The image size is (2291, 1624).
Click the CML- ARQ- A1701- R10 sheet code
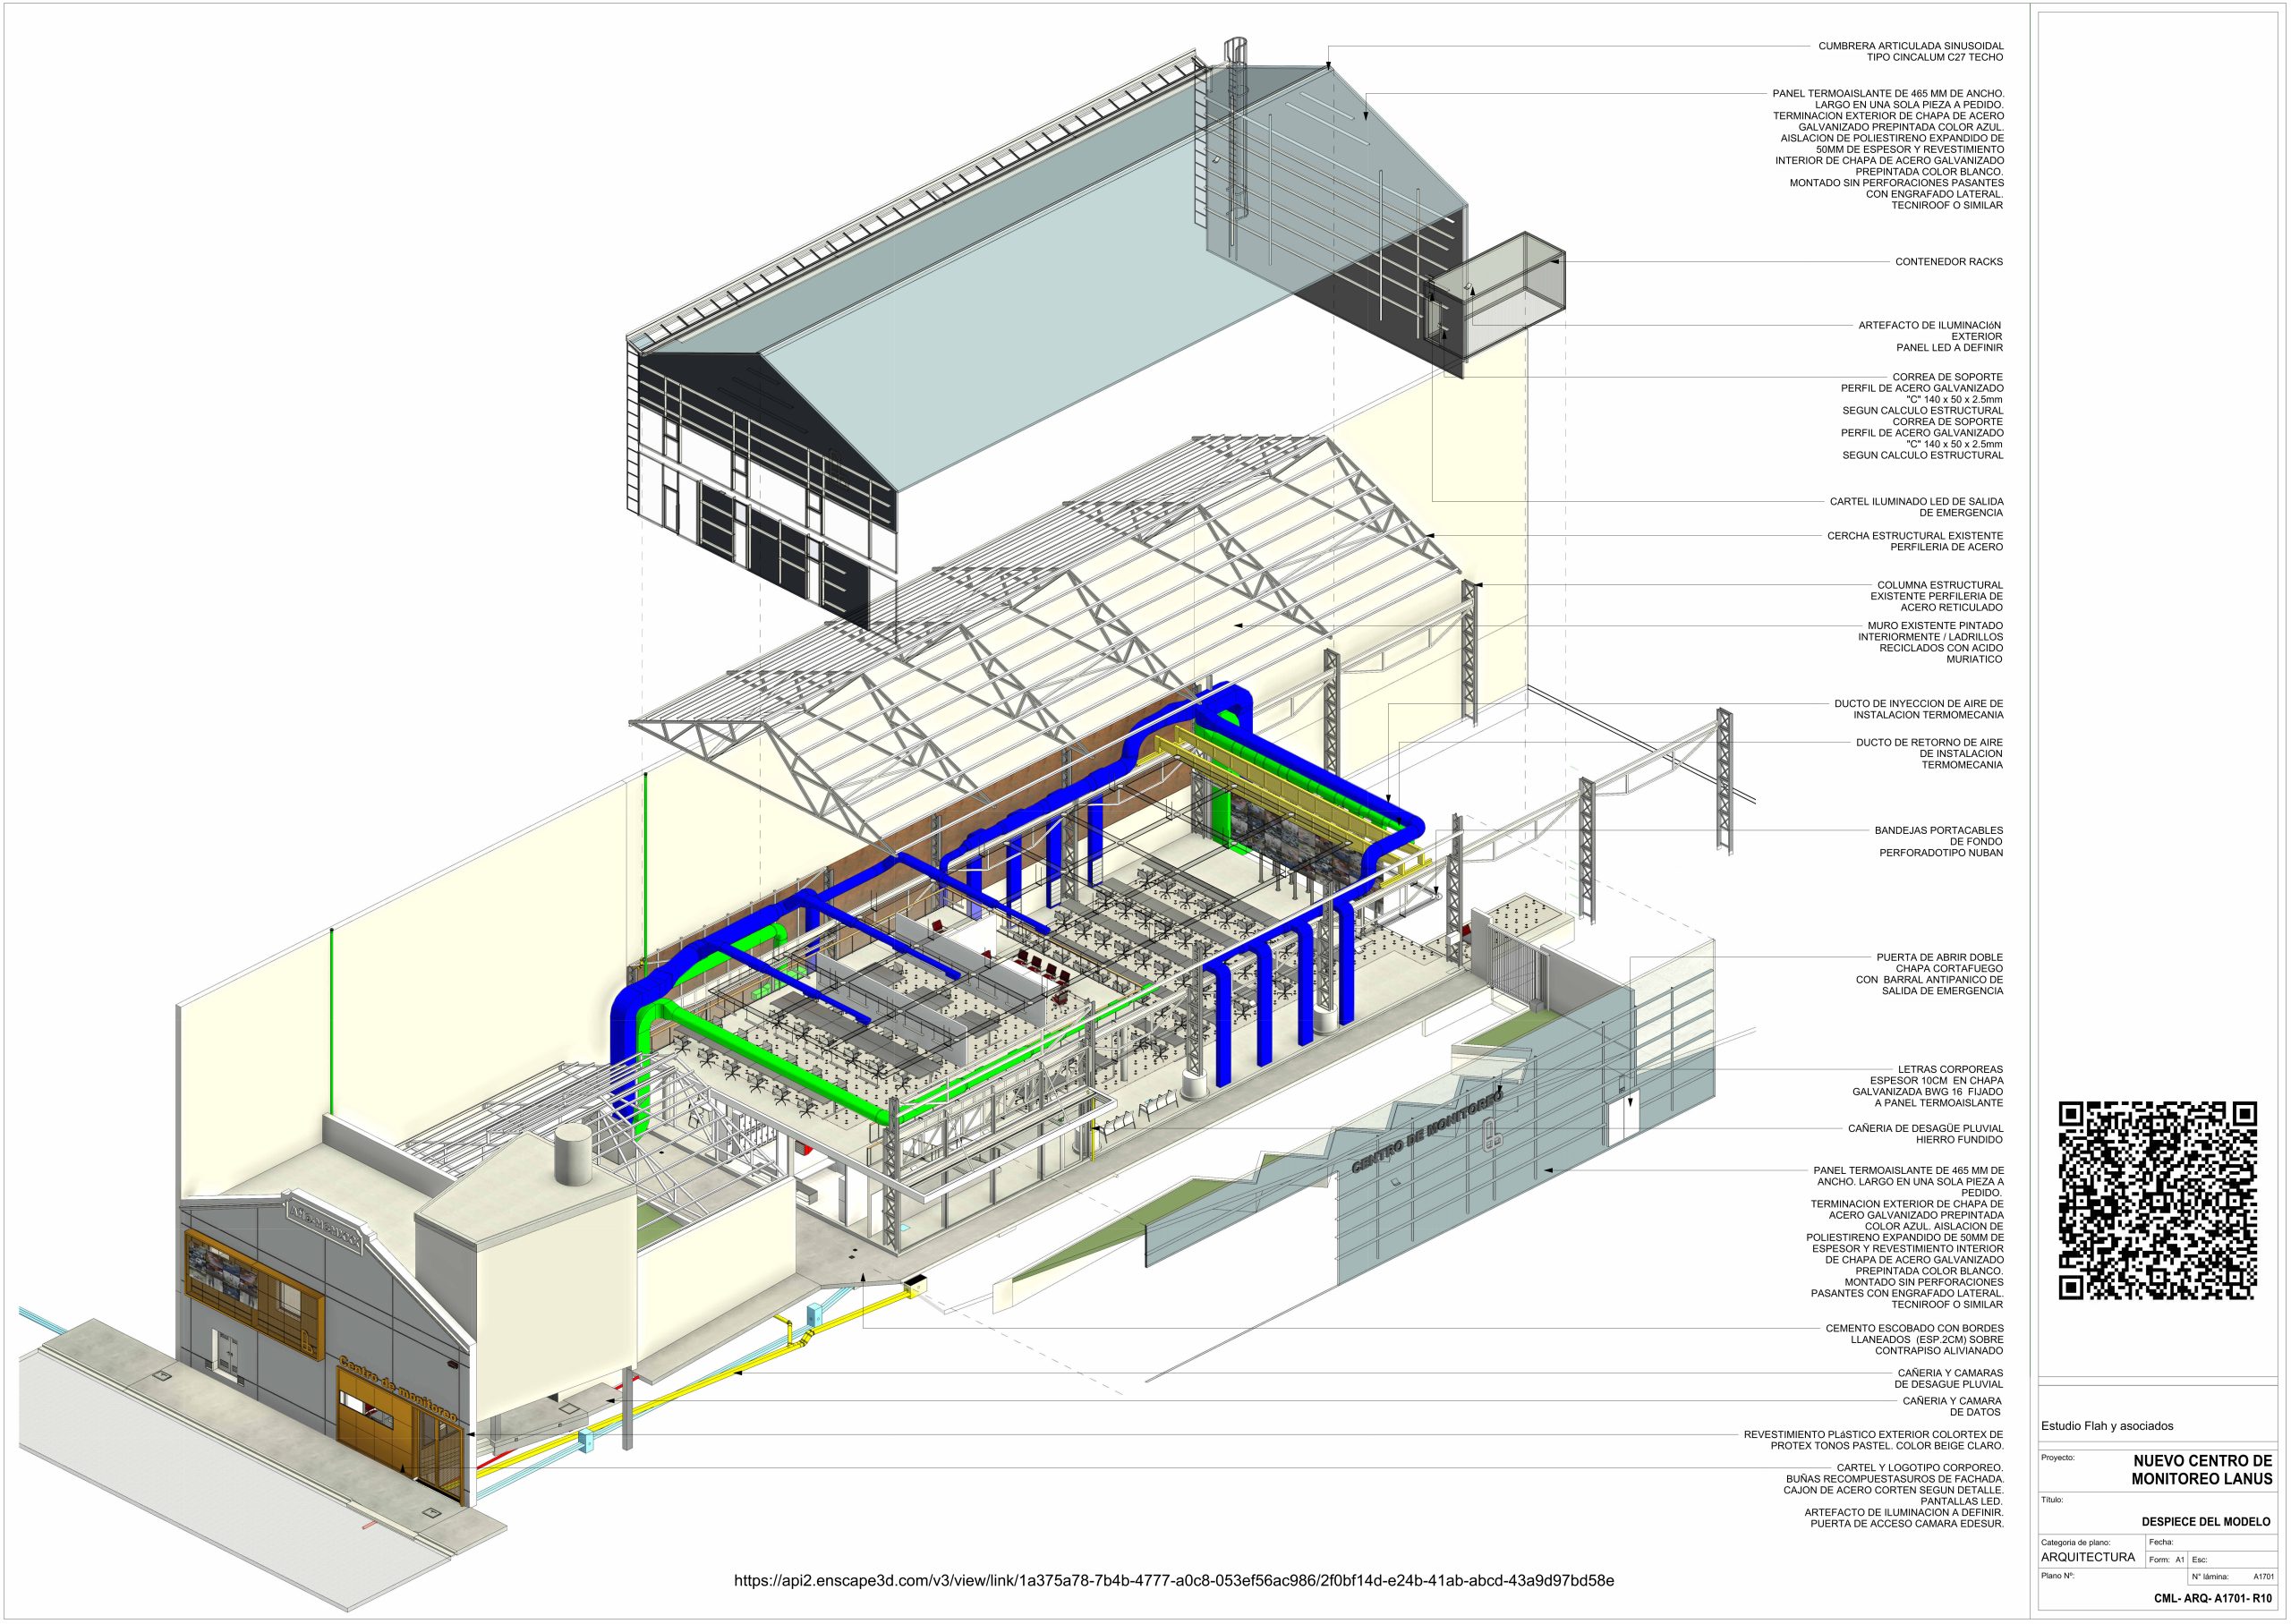click(x=2212, y=1598)
